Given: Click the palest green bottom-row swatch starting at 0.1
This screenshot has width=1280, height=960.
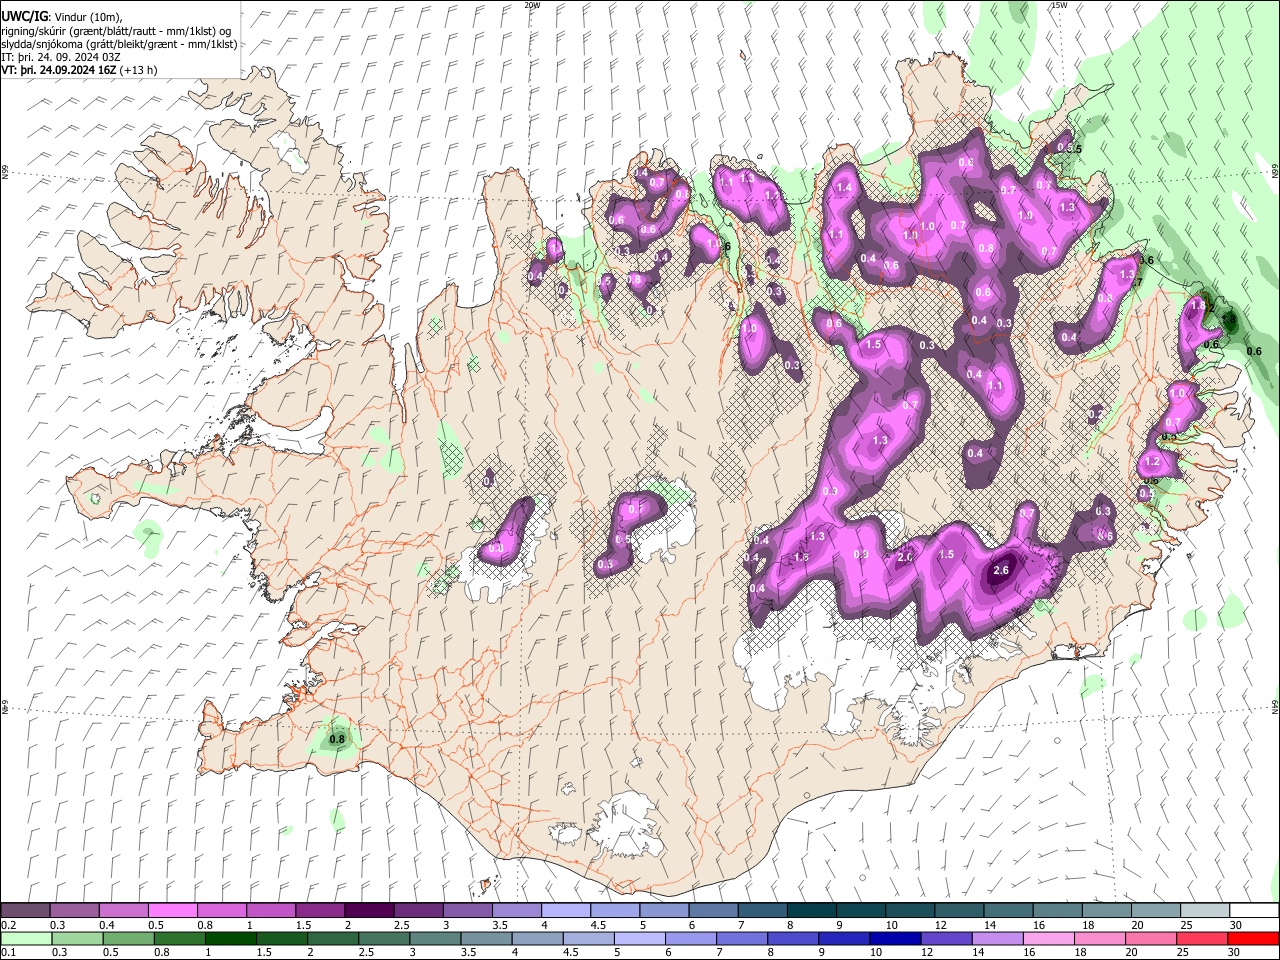Looking at the screenshot, I should pos(26,939).
